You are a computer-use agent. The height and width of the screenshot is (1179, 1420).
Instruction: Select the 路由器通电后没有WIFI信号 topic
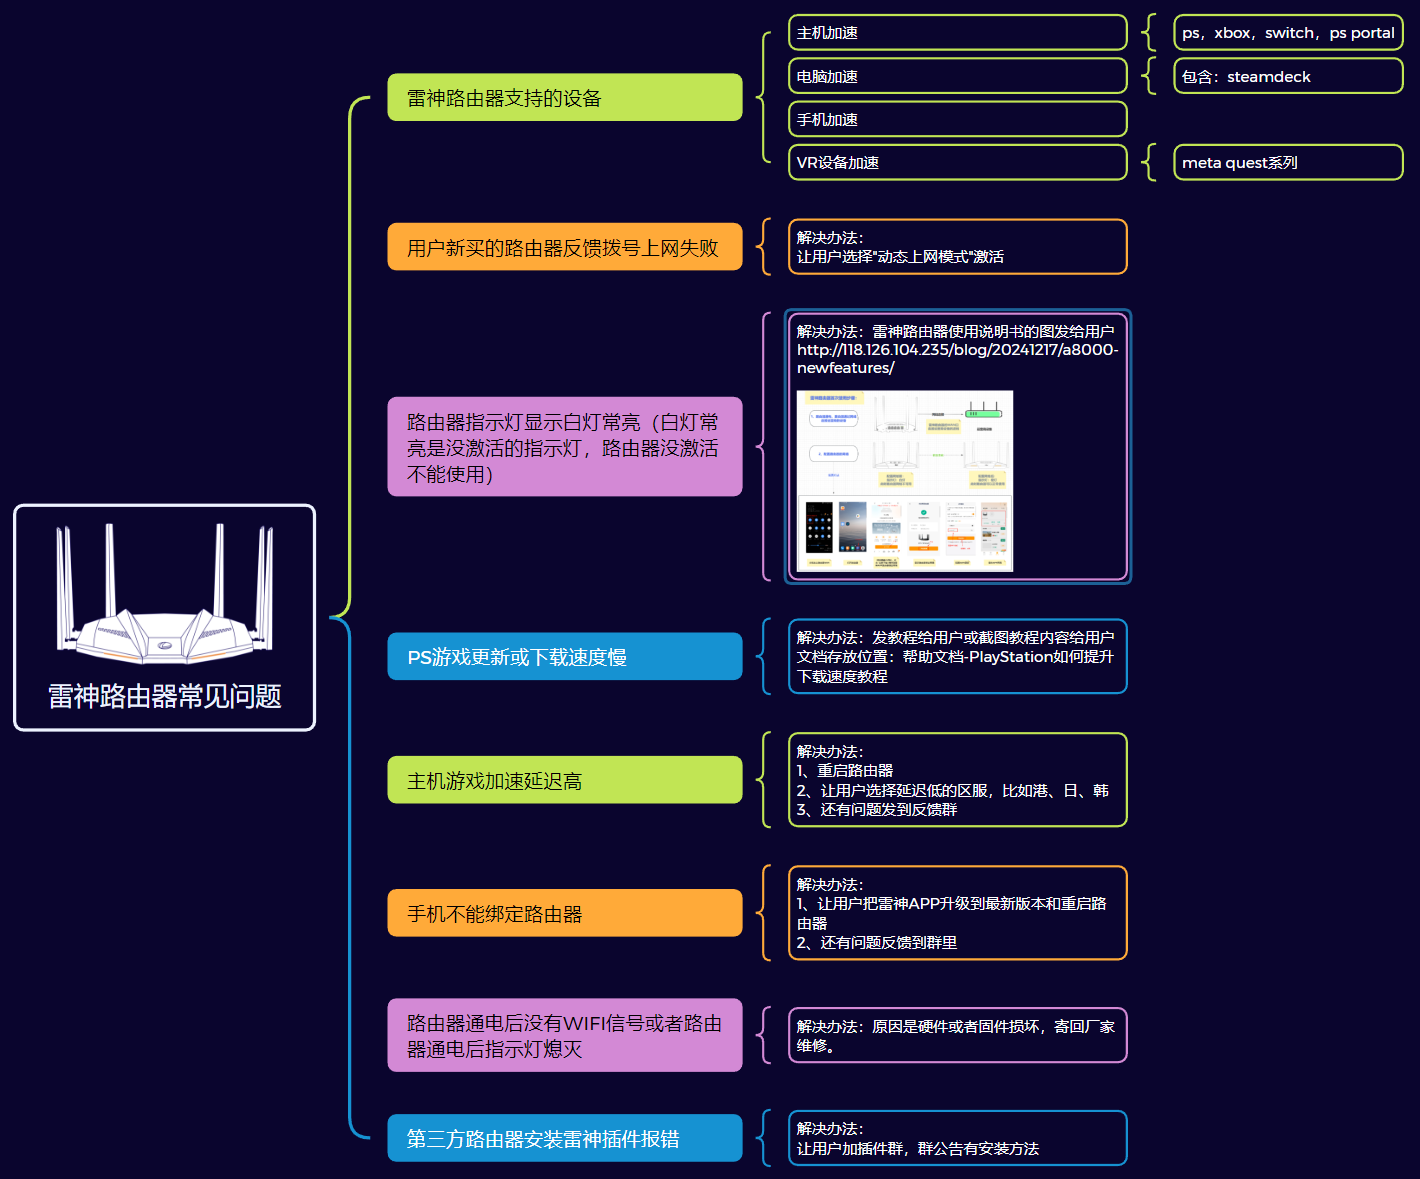point(565,1035)
